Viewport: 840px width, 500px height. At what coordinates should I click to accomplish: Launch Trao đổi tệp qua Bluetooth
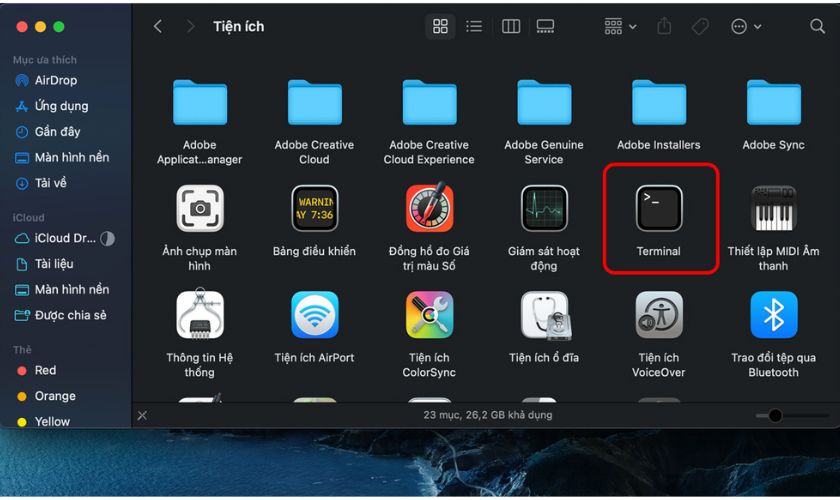click(x=774, y=315)
